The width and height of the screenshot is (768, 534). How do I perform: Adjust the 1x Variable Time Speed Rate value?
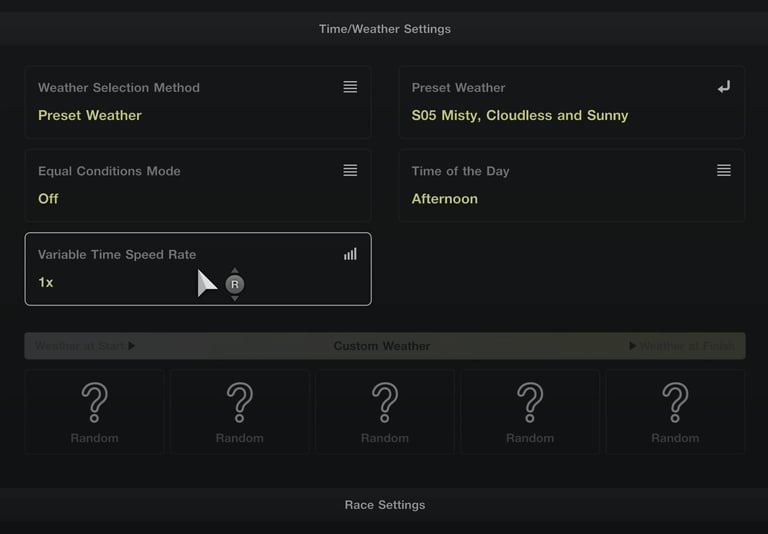[46, 283]
